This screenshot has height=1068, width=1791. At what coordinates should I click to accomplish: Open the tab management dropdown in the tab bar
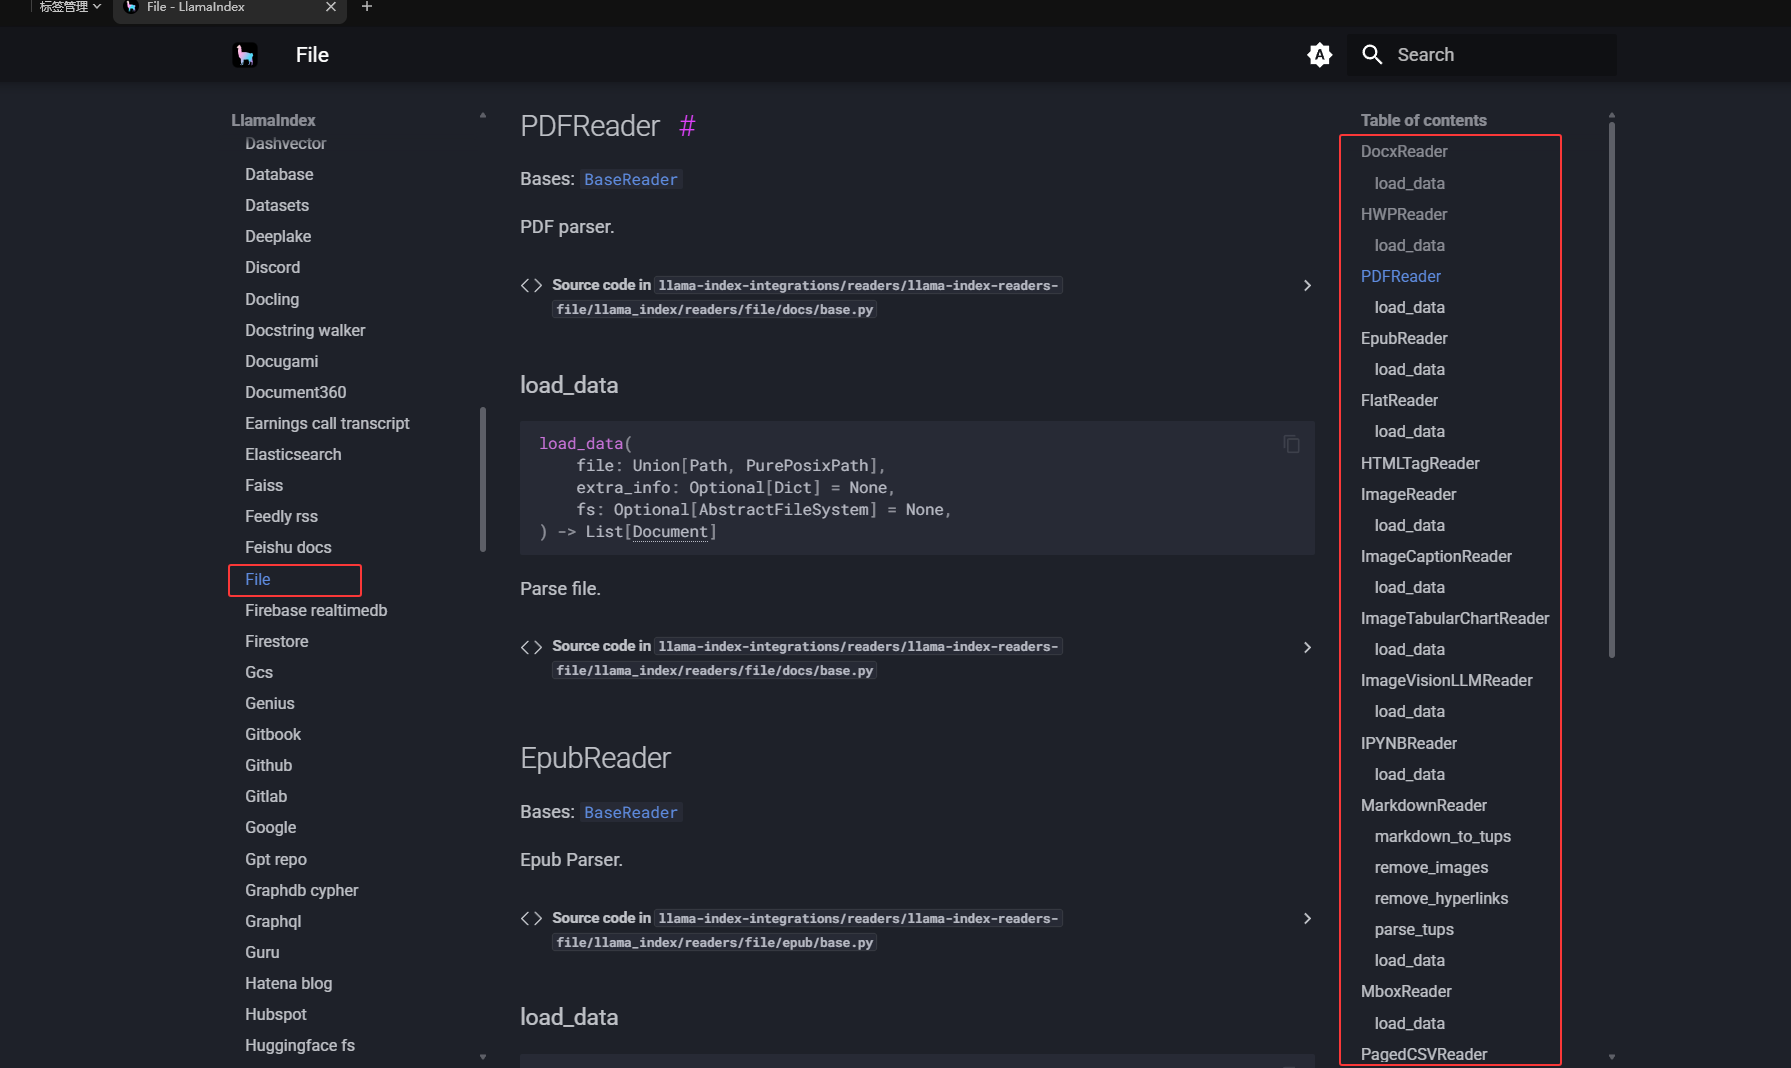point(70,7)
